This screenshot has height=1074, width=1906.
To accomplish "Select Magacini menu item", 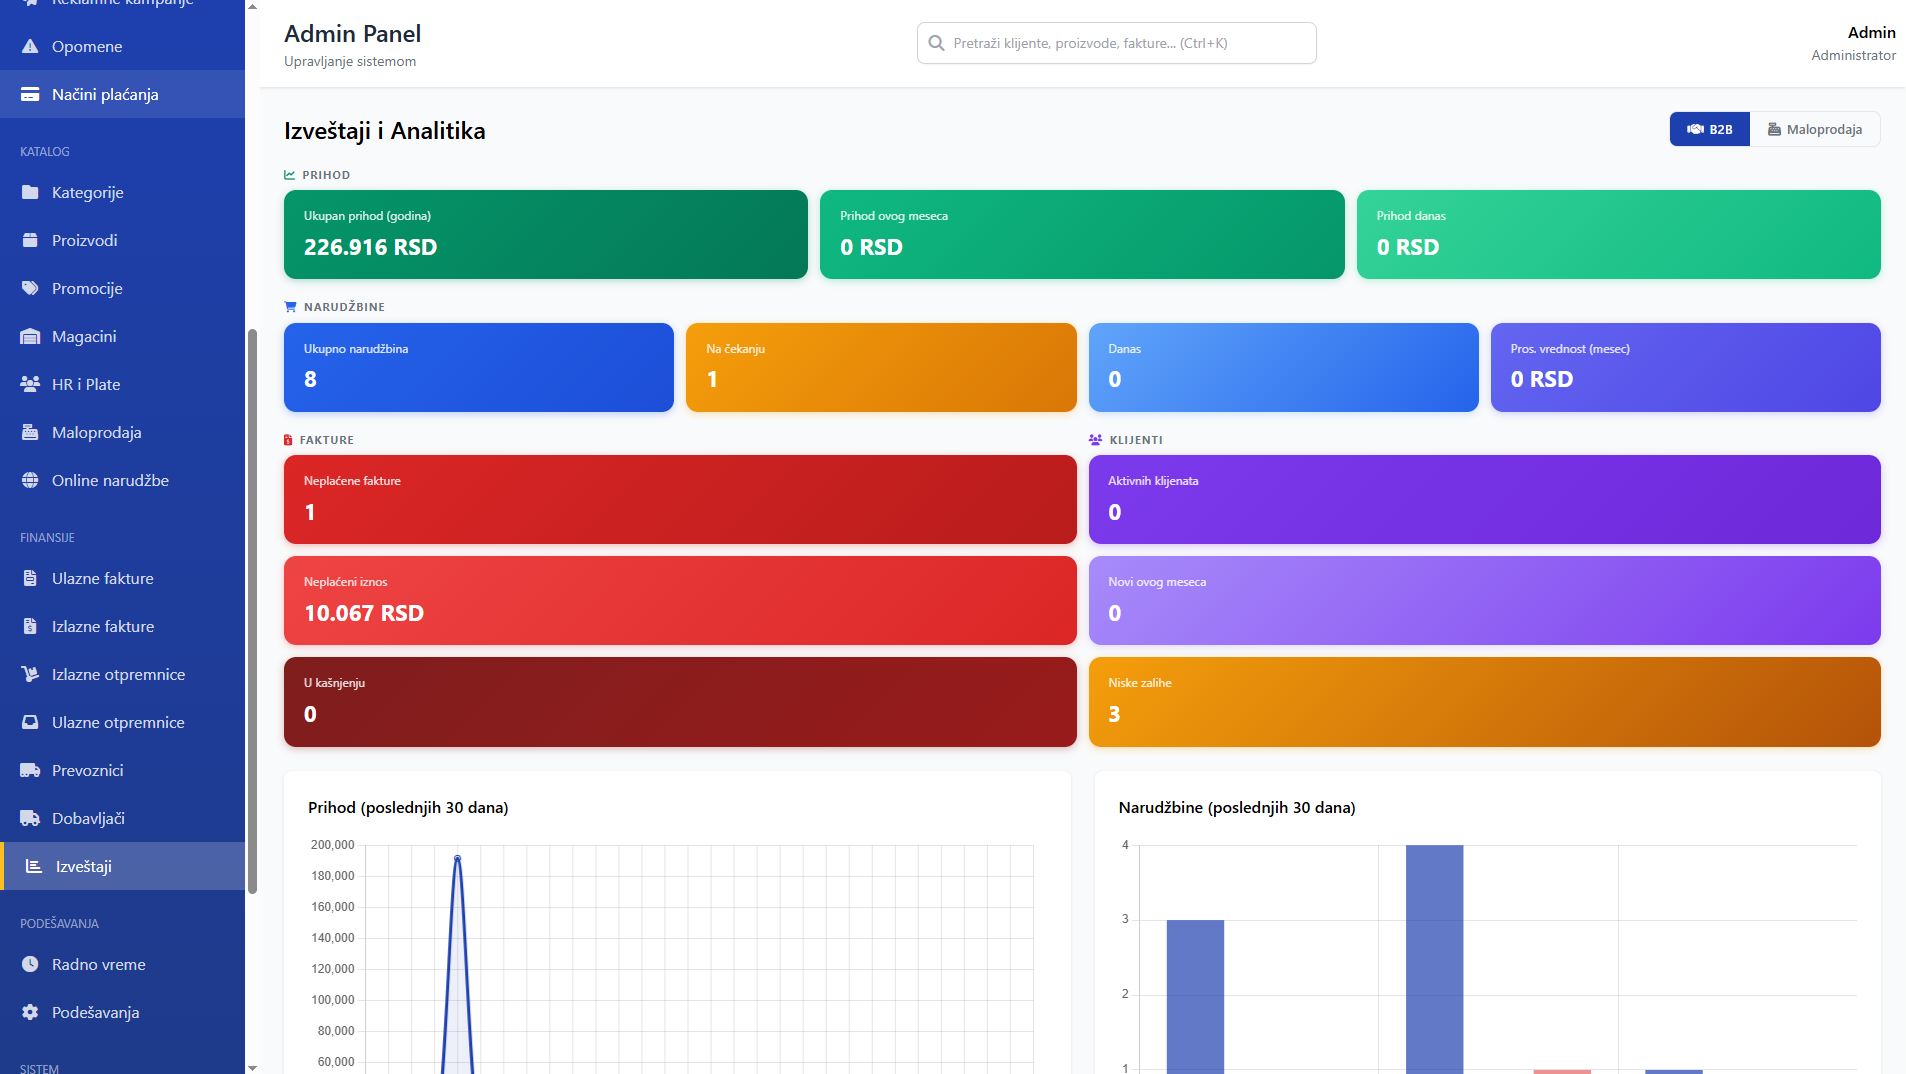I will point(122,336).
